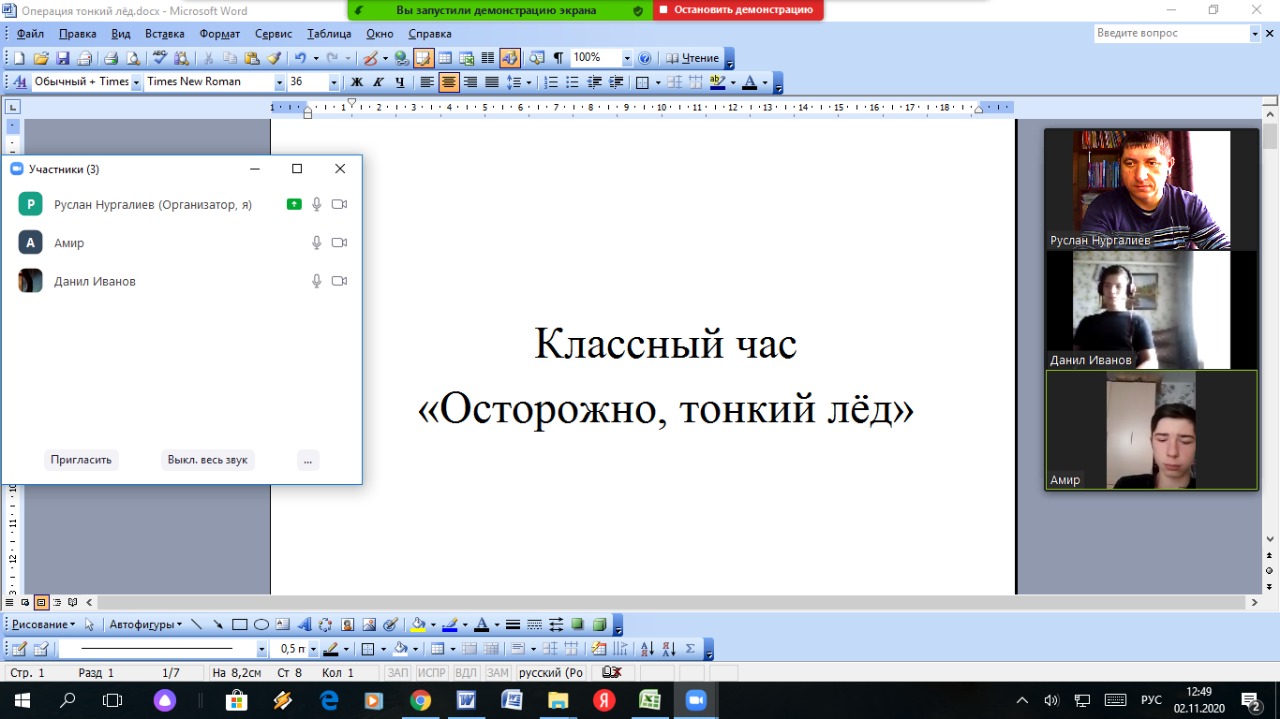1280x719 pixels.
Task: Open the Таблица menu
Action: coord(329,34)
